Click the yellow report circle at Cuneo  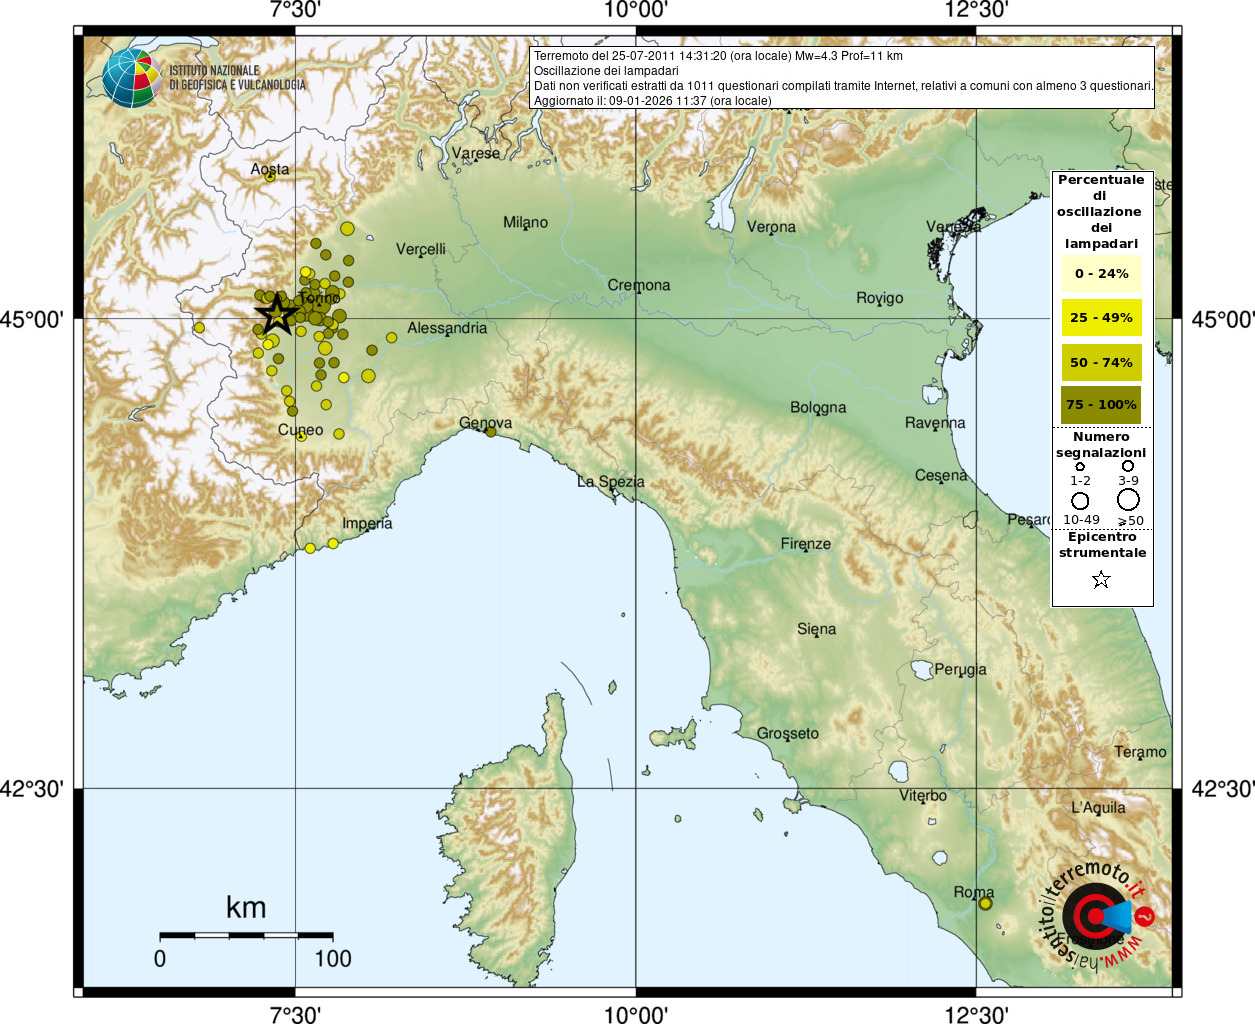tap(301, 436)
